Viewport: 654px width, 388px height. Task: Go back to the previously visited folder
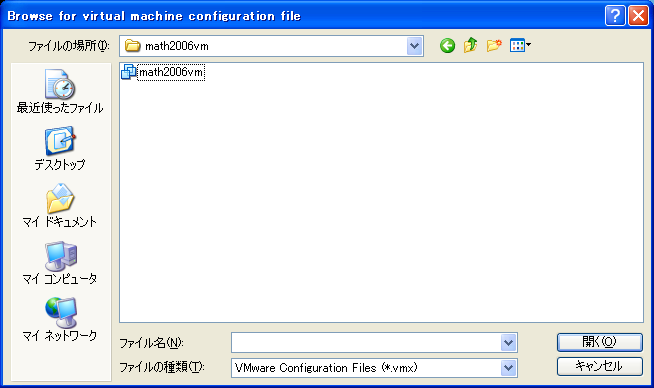pos(447,45)
